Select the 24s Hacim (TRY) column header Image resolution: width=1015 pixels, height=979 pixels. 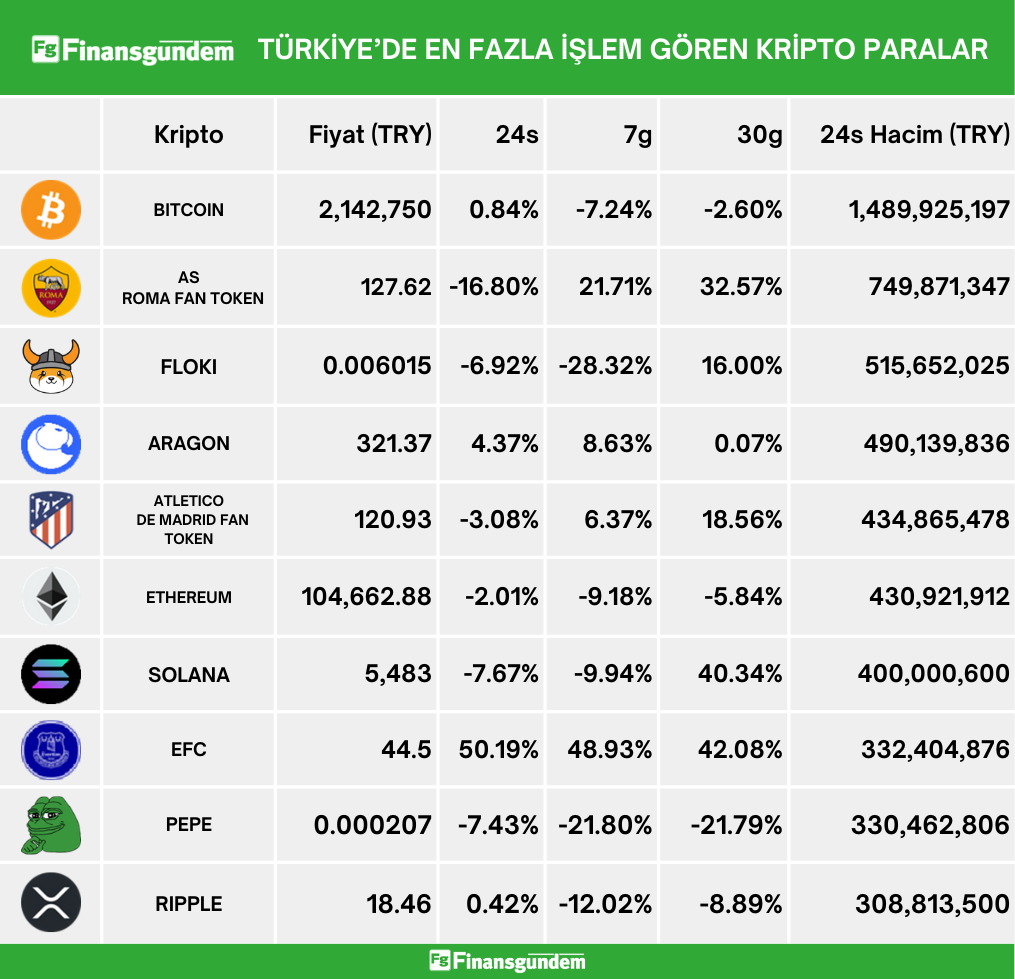click(914, 135)
